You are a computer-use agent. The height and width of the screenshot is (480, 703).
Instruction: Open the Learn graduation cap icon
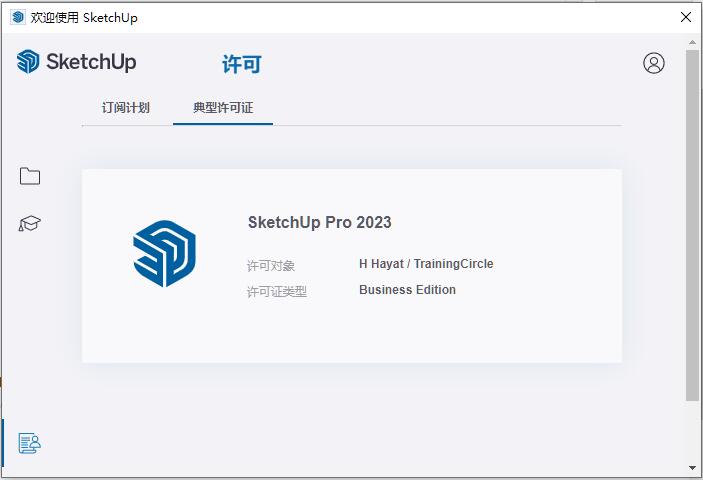click(x=30, y=223)
